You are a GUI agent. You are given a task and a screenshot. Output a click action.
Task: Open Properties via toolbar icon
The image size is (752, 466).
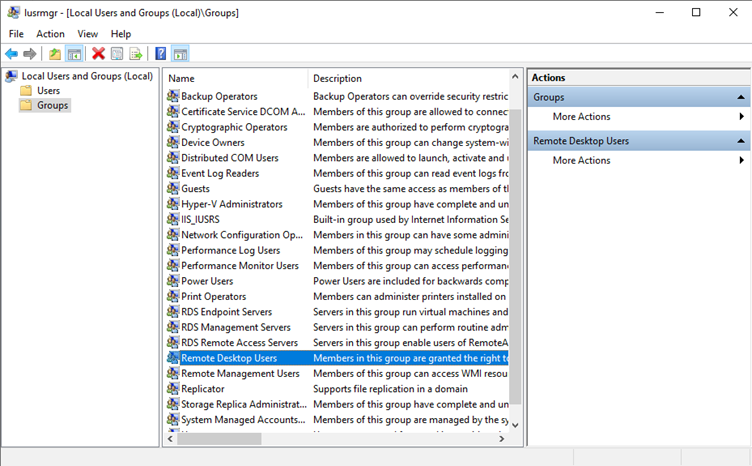117,54
